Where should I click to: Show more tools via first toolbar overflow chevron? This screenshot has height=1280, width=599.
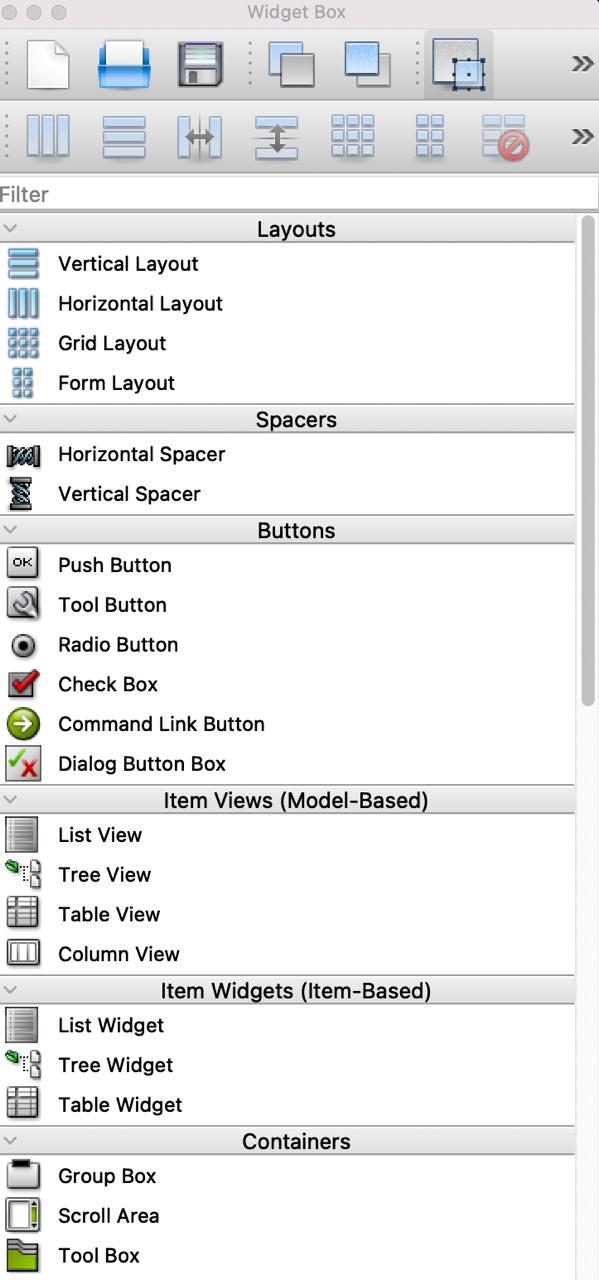point(583,64)
